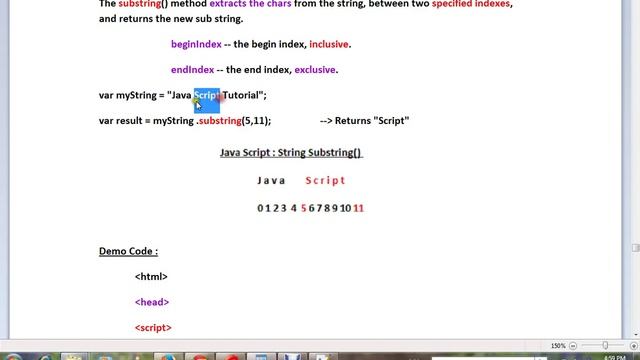This screenshot has height=360, width=640.
Task: Click "var myString" at the line start
Action: [128, 96]
